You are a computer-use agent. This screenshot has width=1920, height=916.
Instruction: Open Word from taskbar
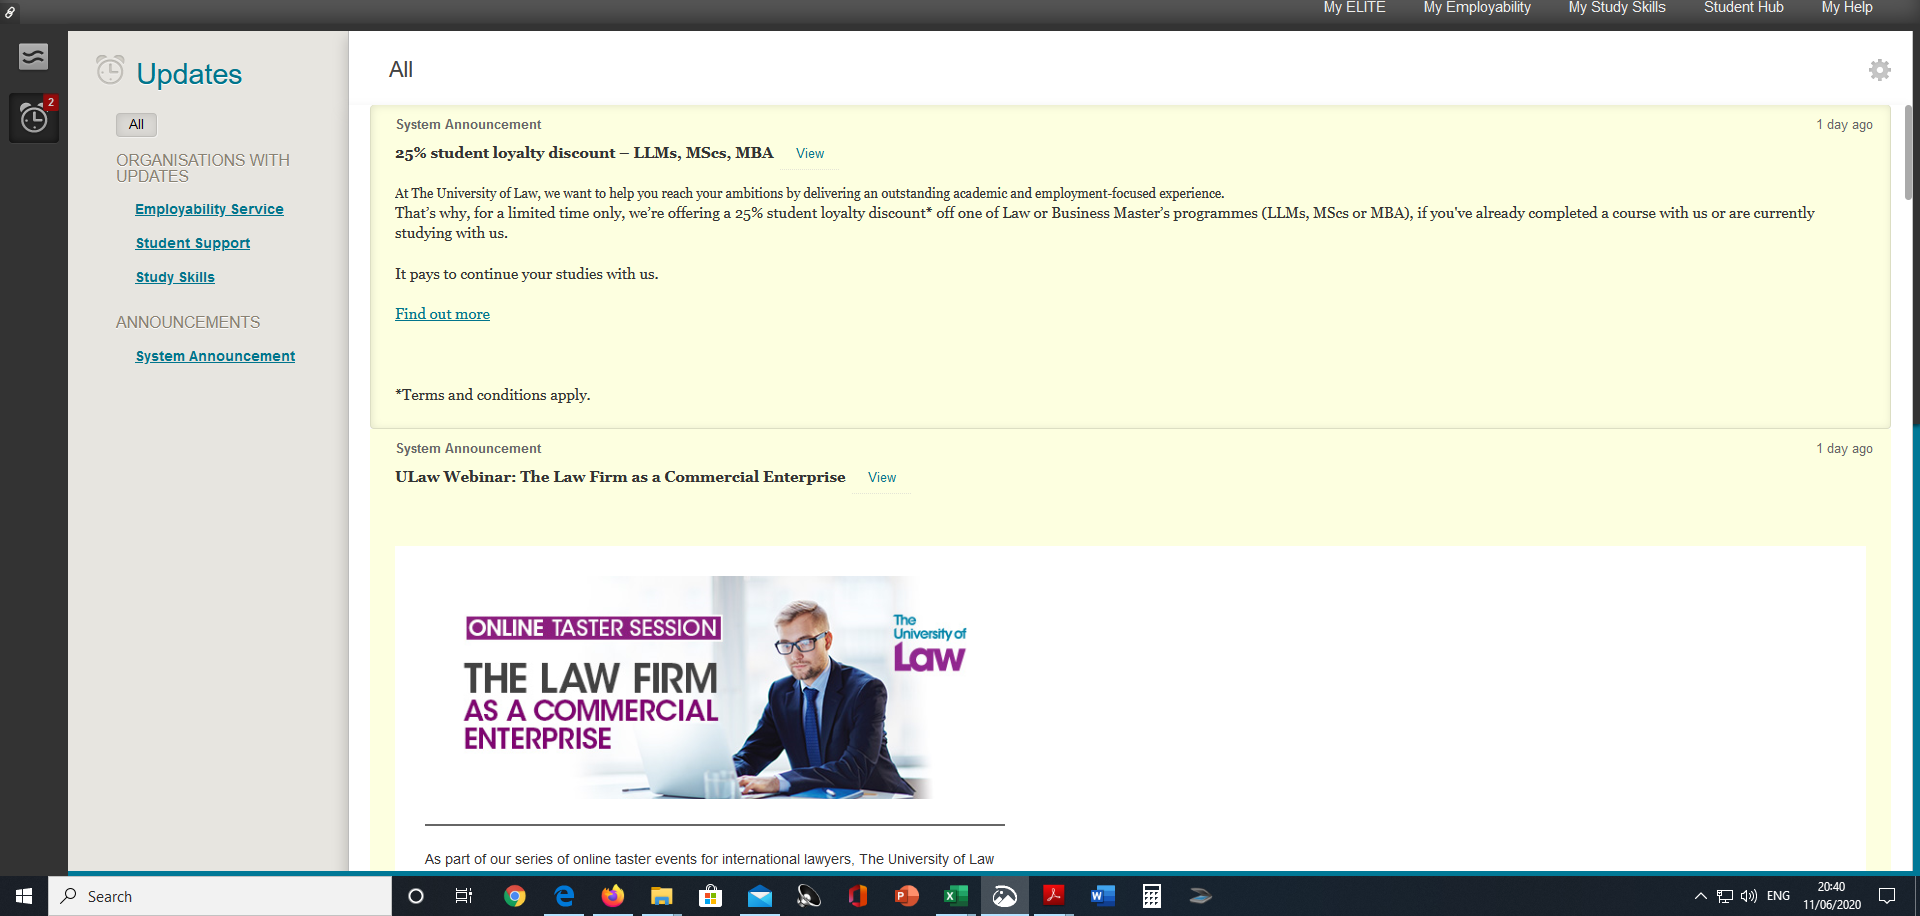pos(1102,896)
